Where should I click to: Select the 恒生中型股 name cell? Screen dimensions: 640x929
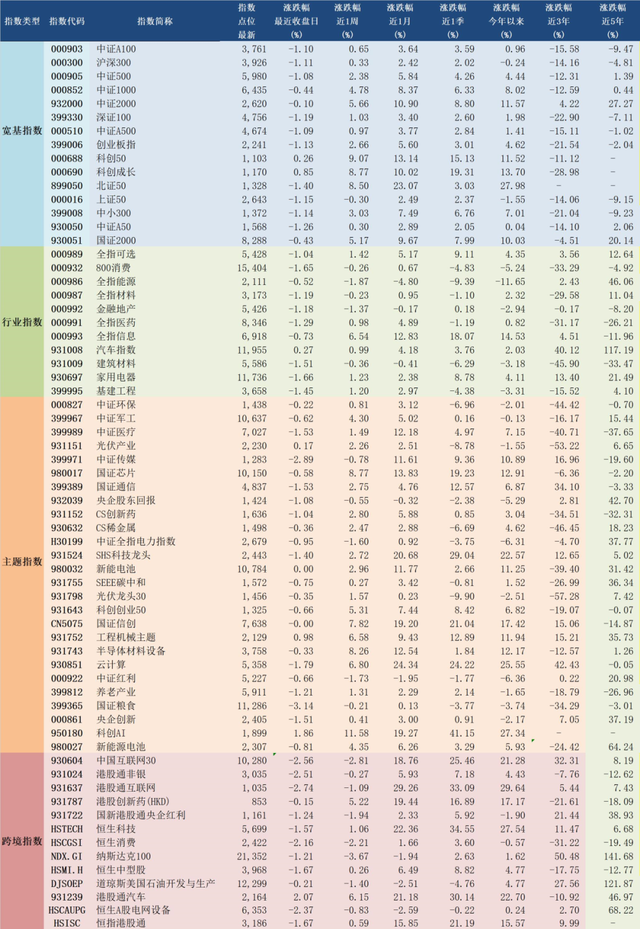click(x=121, y=870)
